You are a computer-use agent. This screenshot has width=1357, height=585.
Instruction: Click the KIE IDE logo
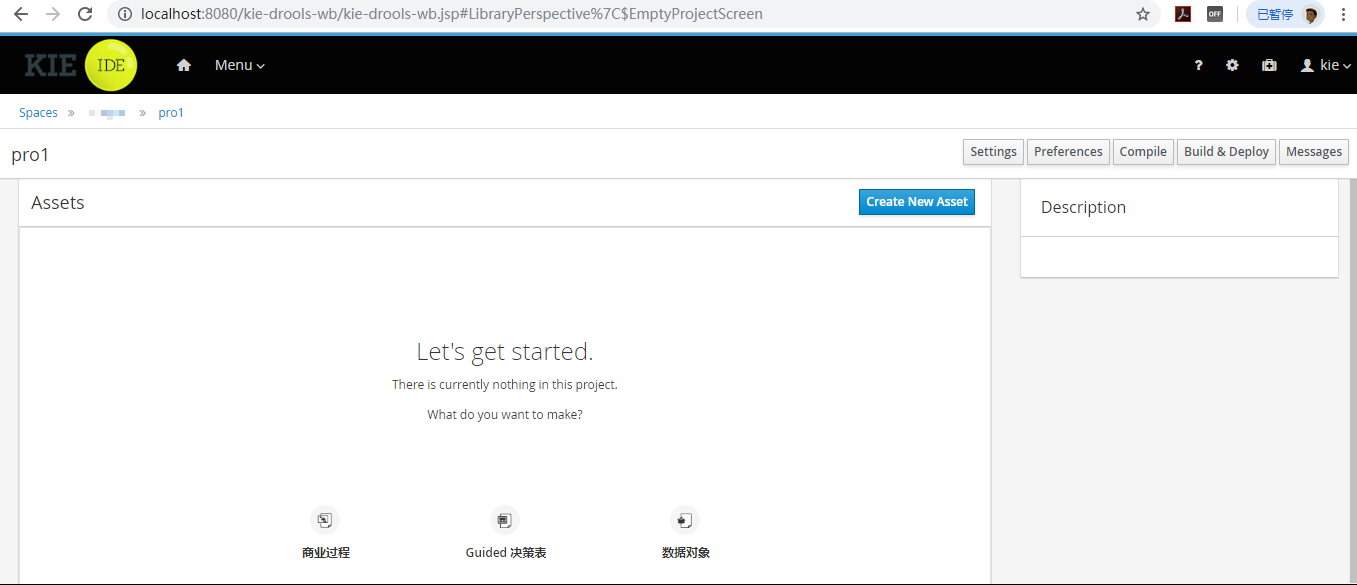(81, 65)
